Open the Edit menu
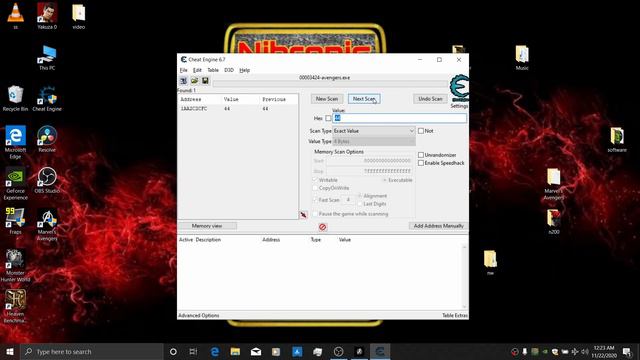The image size is (640, 360). point(197,70)
